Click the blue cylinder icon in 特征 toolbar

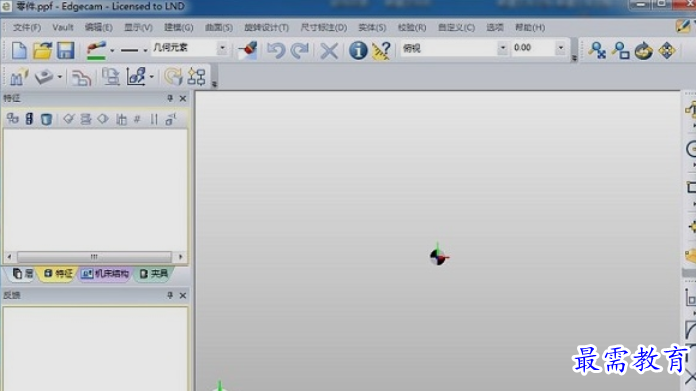46,119
